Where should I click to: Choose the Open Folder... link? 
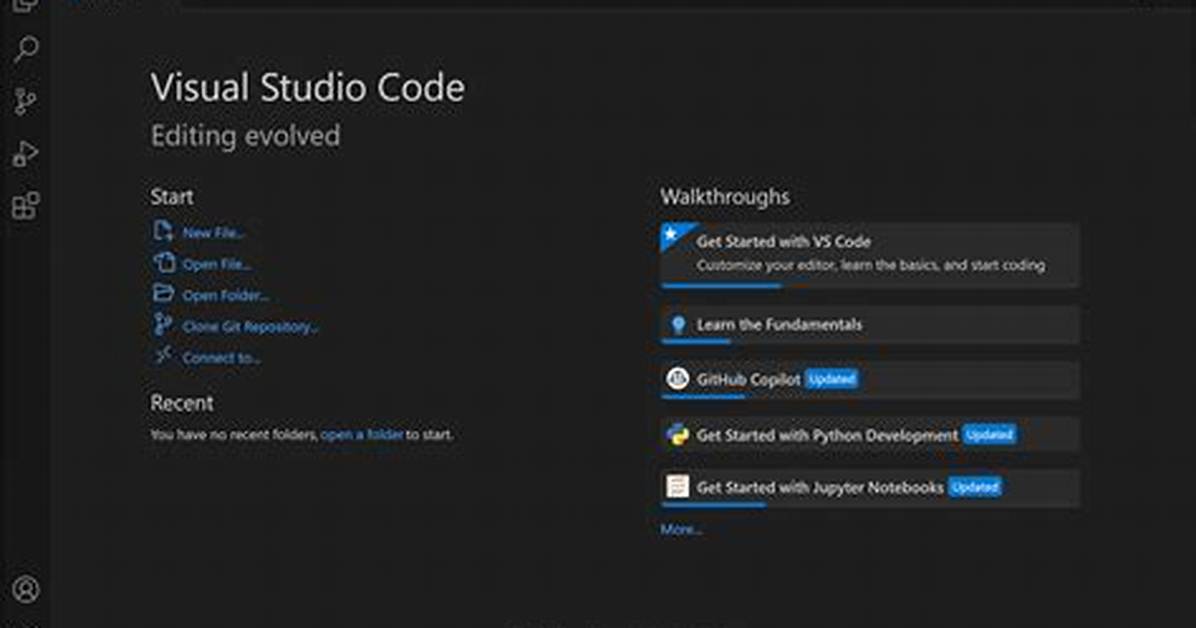[226, 295]
